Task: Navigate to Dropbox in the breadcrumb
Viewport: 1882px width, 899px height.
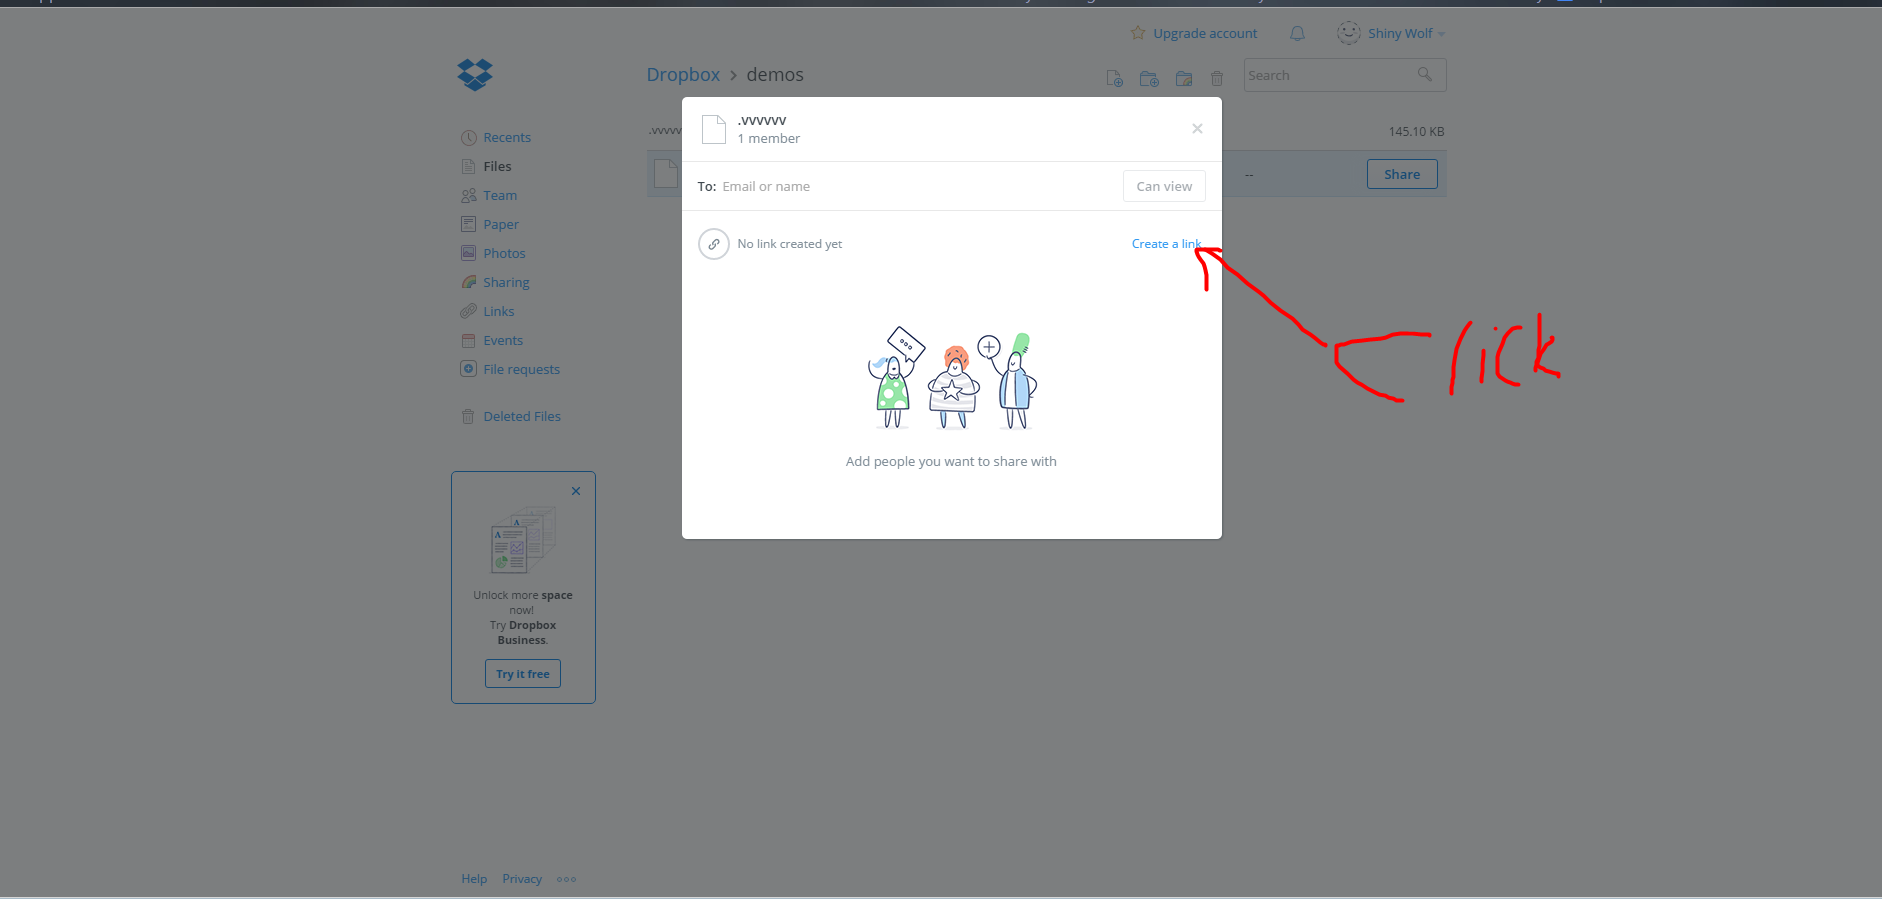Action: [683, 75]
